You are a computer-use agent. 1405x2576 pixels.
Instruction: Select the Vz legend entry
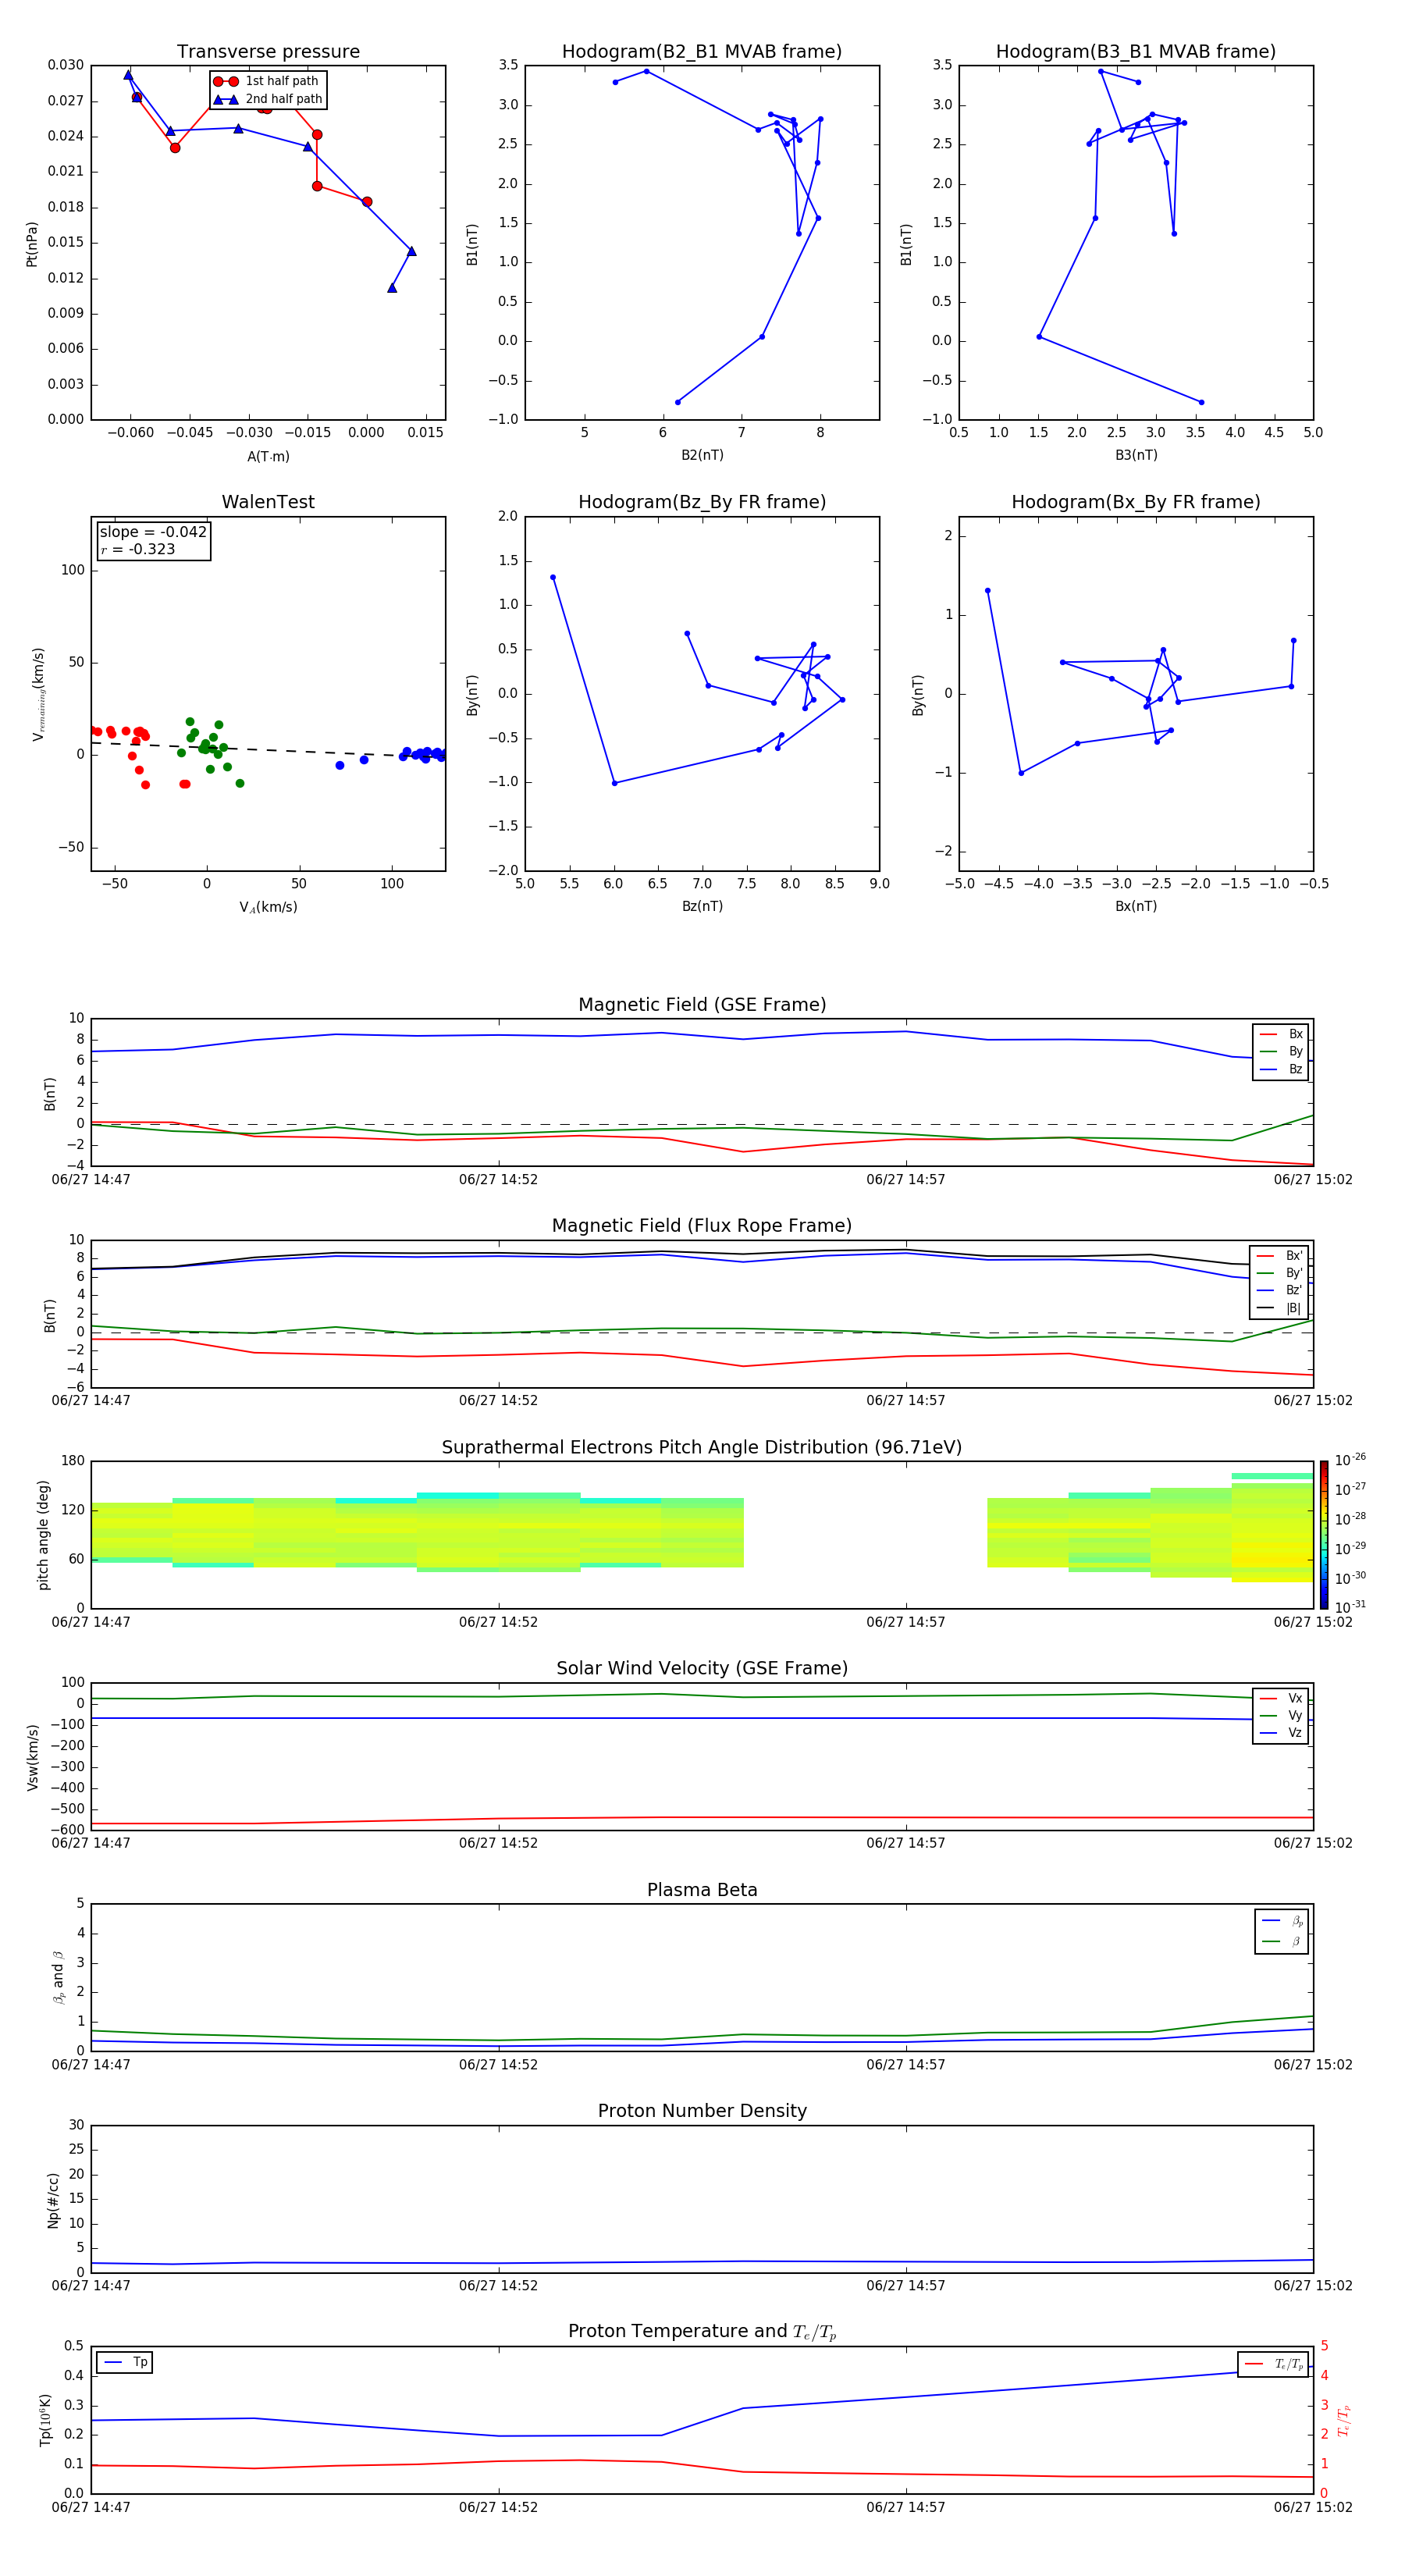1281,1732
